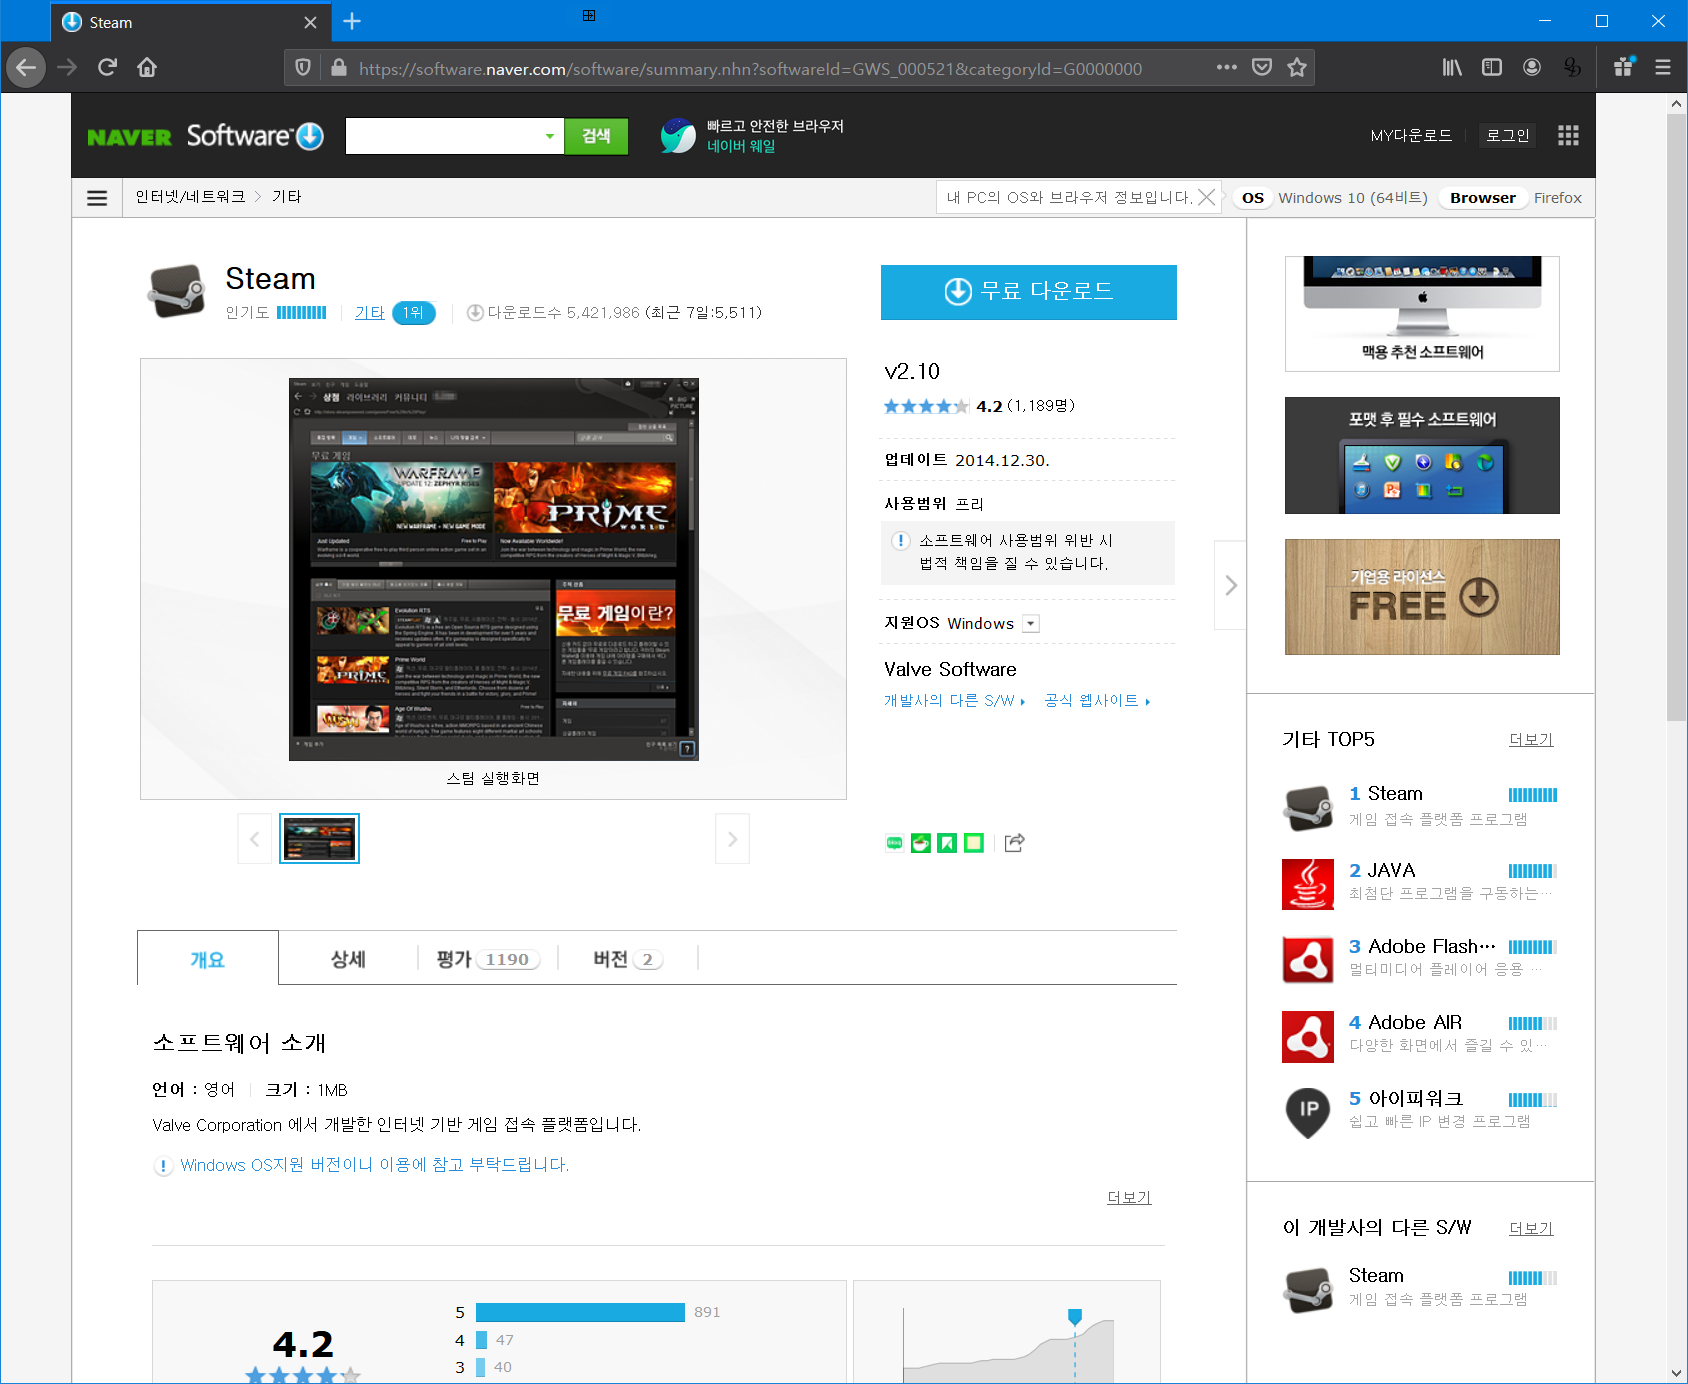
Task: Share to Naver cafe icon
Action: click(921, 843)
